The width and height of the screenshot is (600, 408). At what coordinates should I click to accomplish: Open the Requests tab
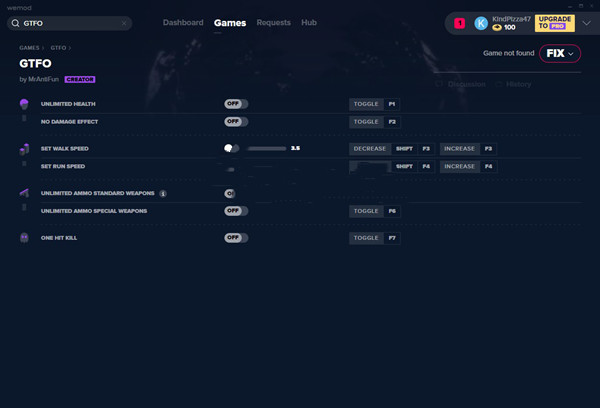(274, 23)
